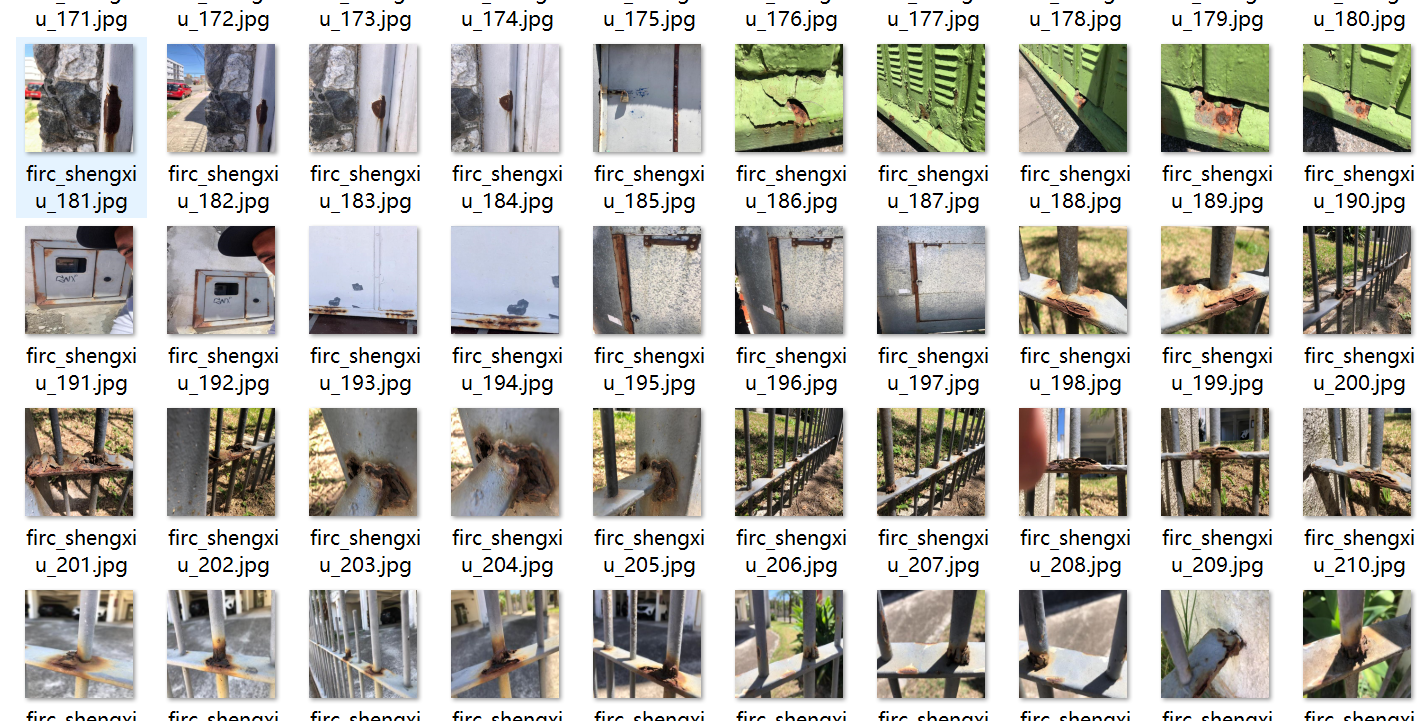The height and width of the screenshot is (721, 1418).
Task: Click the green wall thumbnail firc_shengxiu_186.jpg
Action: pyautogui.click(x=789, y=98)
